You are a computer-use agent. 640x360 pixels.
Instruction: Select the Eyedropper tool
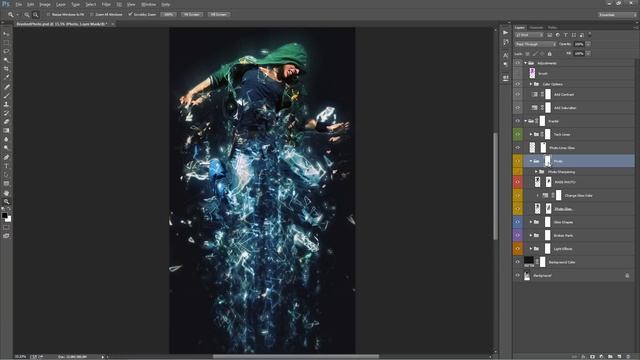tap(6, 78)
